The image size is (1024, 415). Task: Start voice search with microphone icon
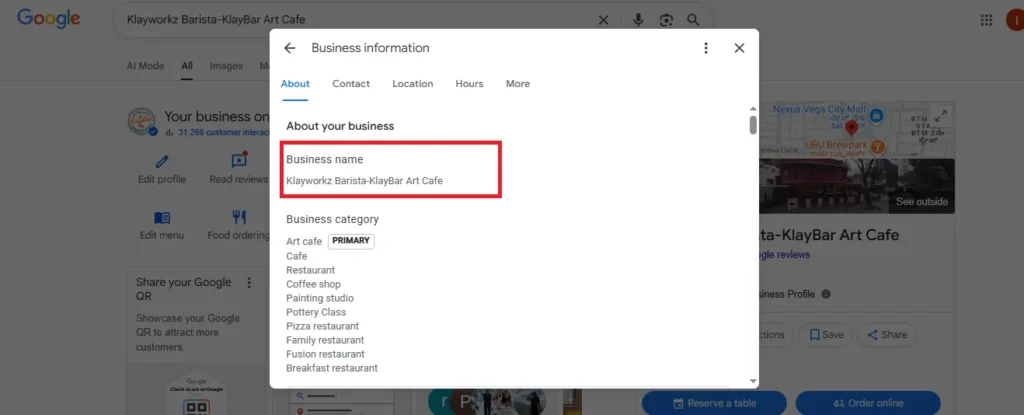[x=639, y=20]
